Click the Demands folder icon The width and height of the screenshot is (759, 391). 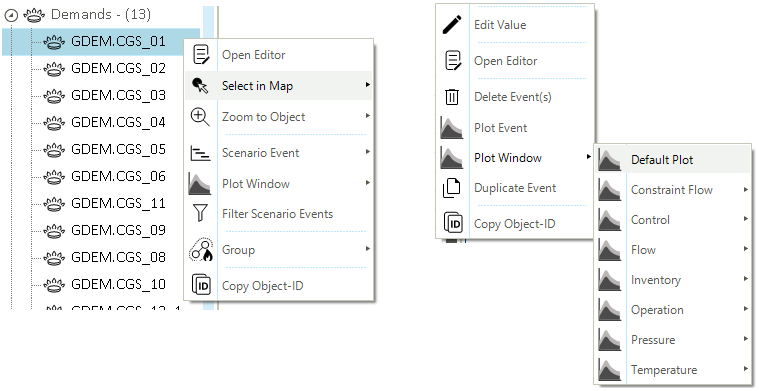click(34, 15)
